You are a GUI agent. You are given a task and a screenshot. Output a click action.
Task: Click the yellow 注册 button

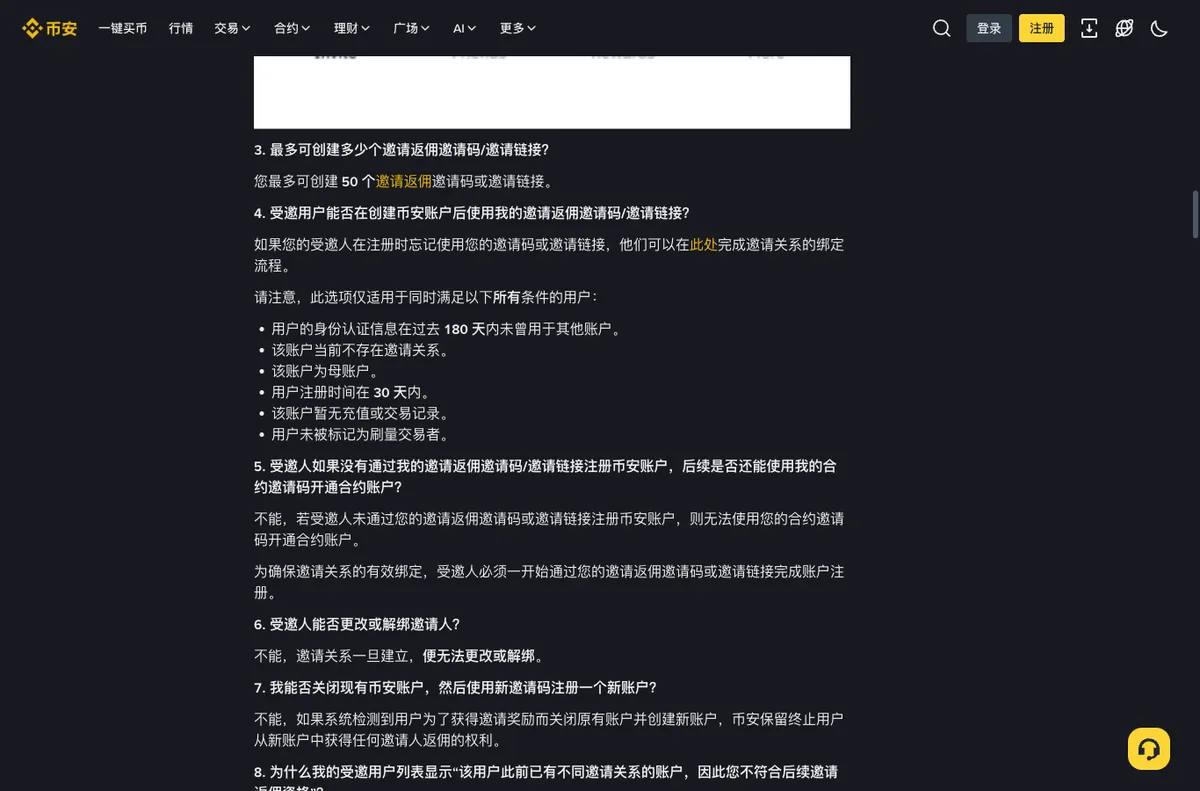(1042, 28)
